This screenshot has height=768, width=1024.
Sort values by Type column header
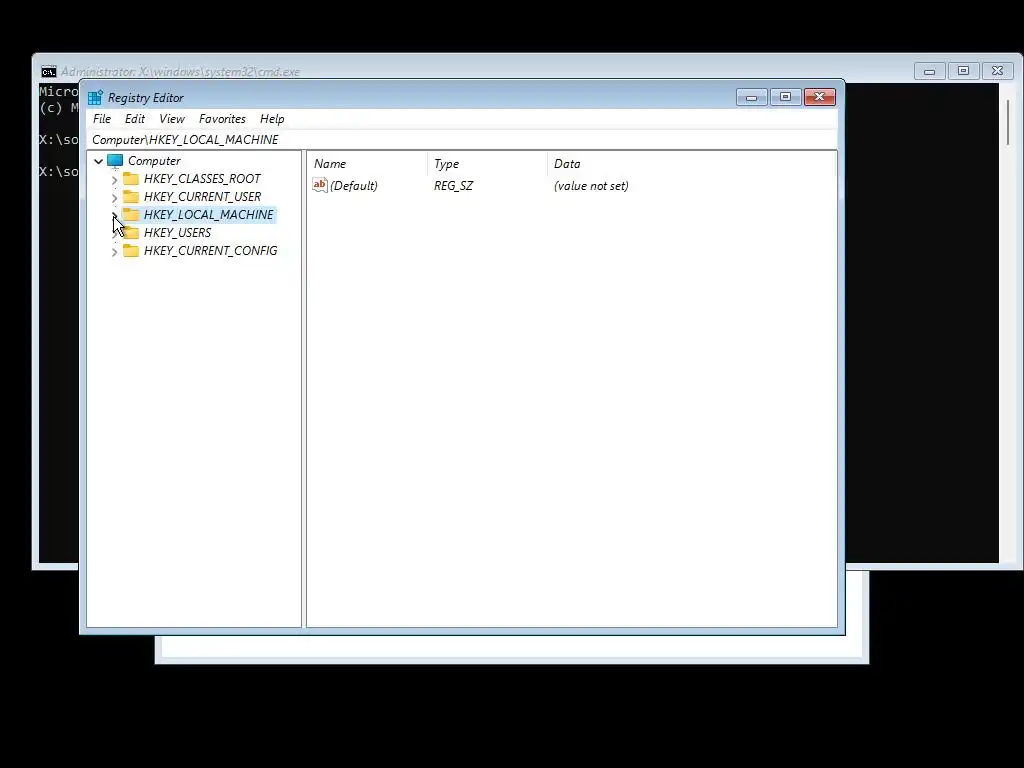(487, 164)
